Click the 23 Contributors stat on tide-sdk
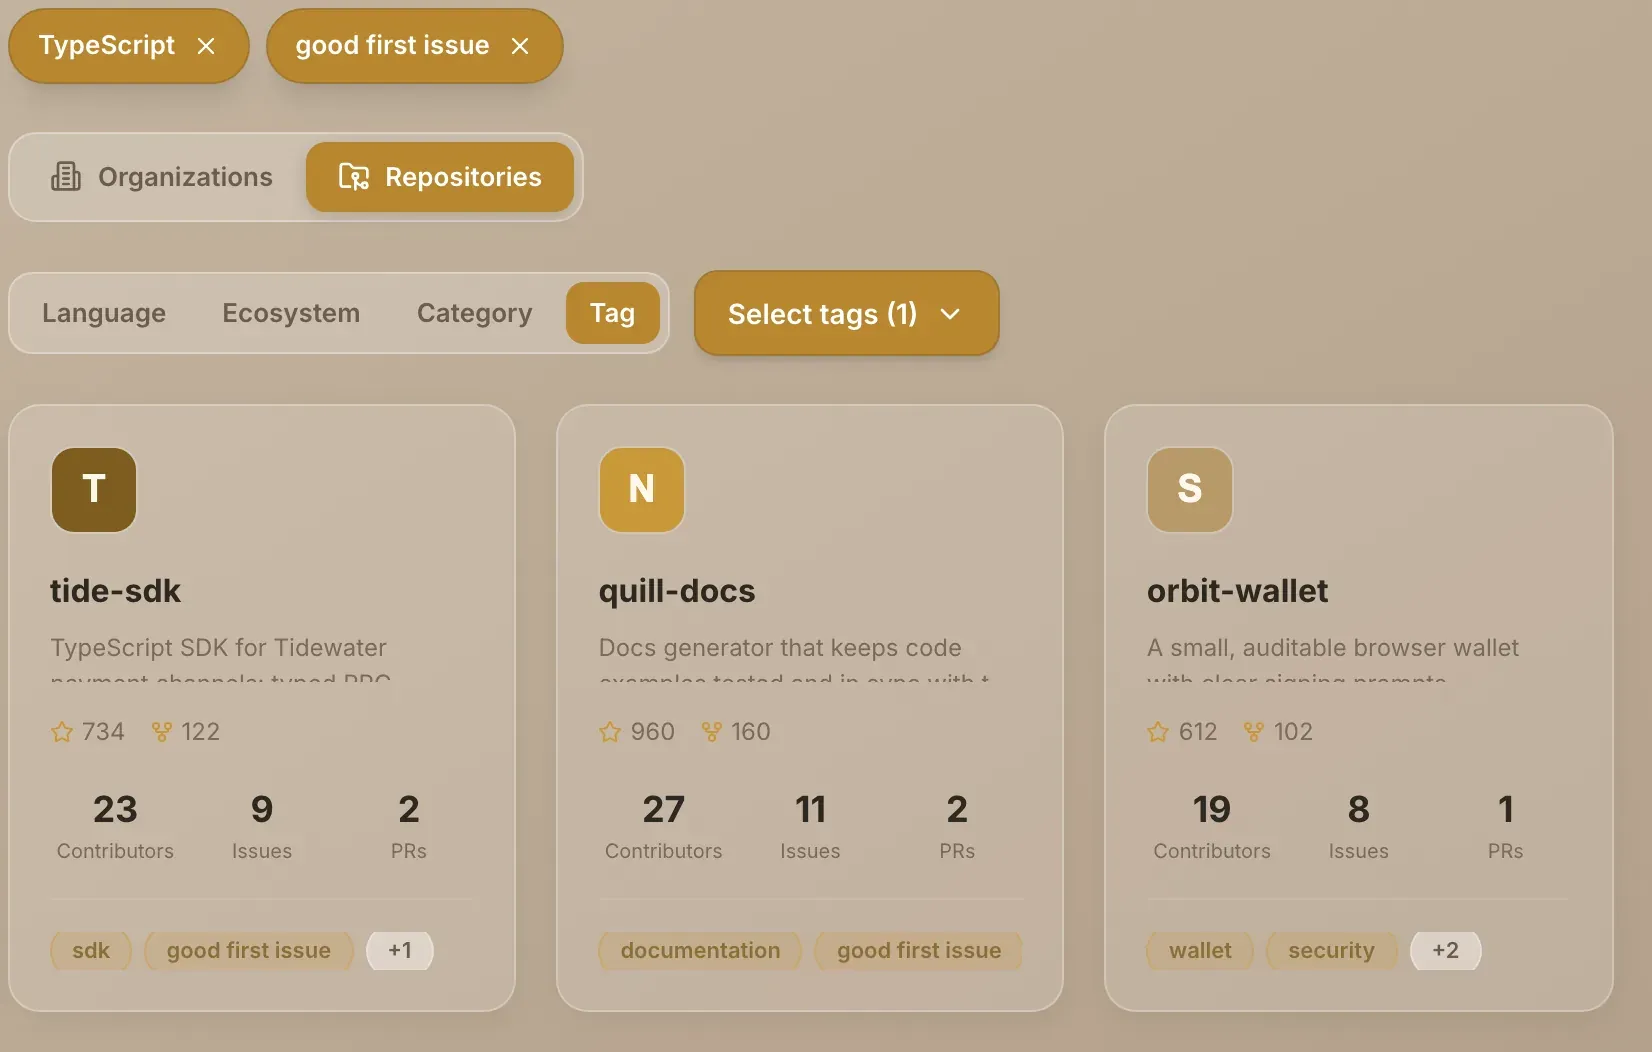1652x1052 pixels. coord(115,827)
